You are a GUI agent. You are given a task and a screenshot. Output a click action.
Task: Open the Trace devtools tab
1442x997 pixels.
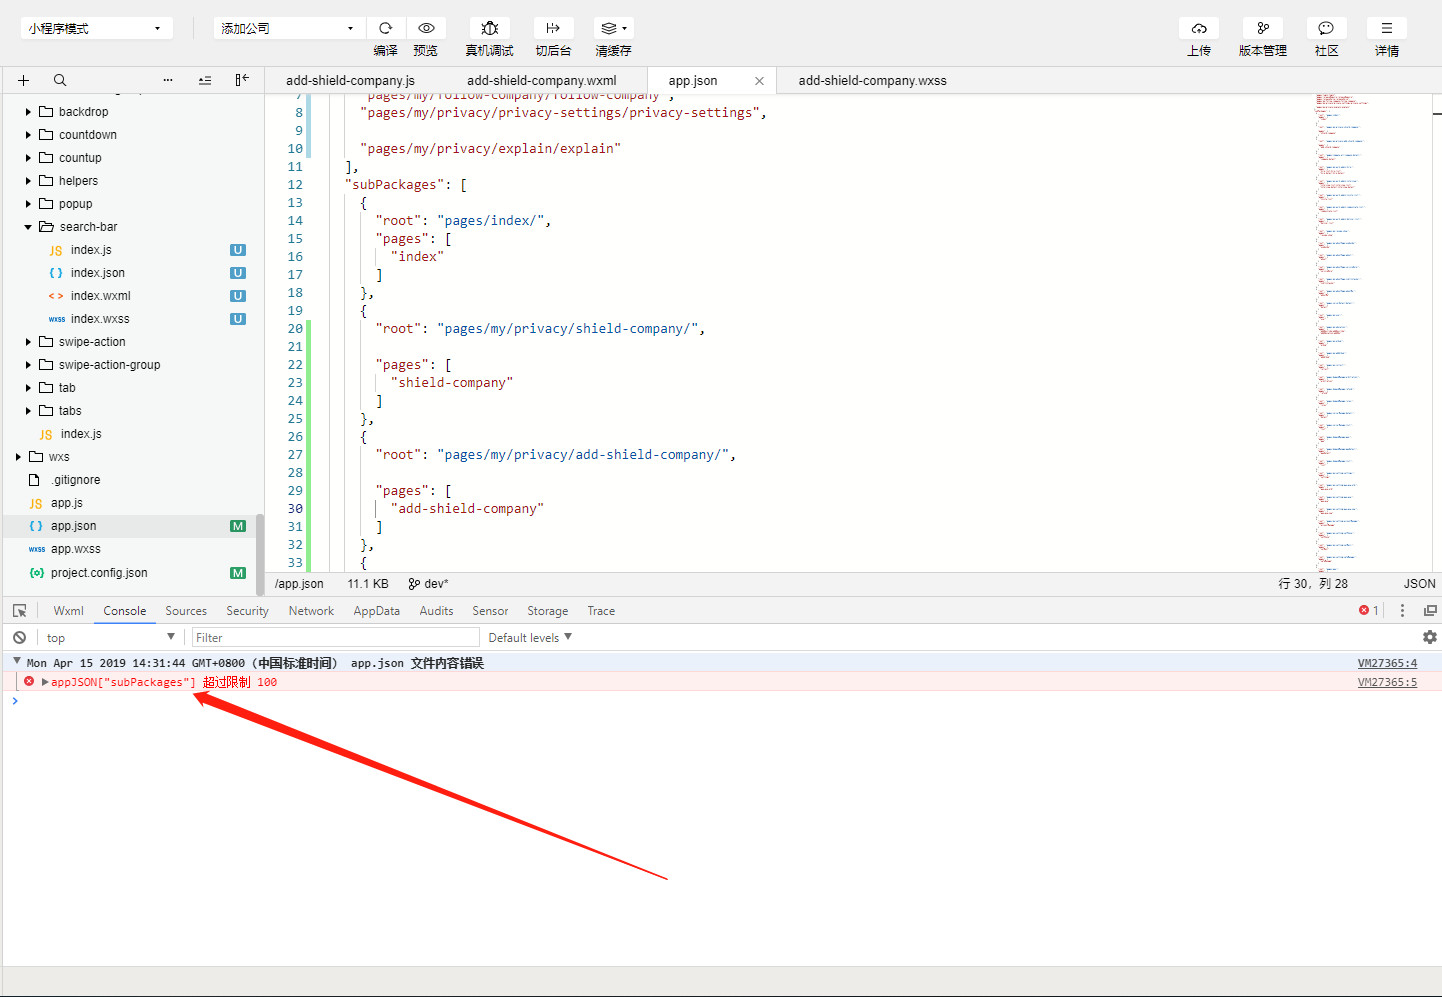coord(601,611)
